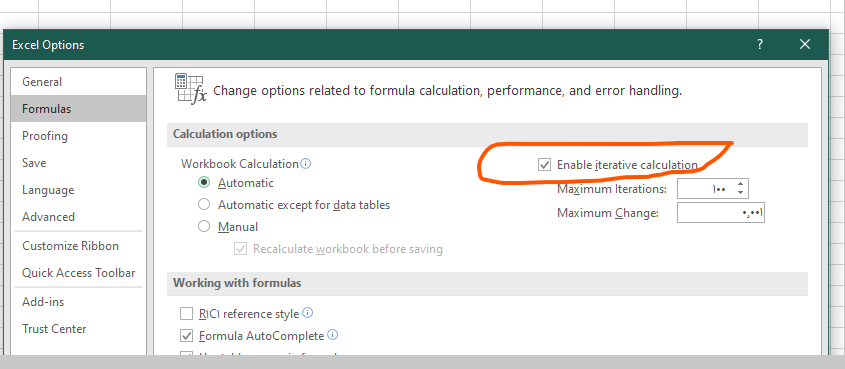This screenshot has height=369, width=845.
Task: Uncheck Formula AutoComplete checkbox
Action: click(186, 336)
